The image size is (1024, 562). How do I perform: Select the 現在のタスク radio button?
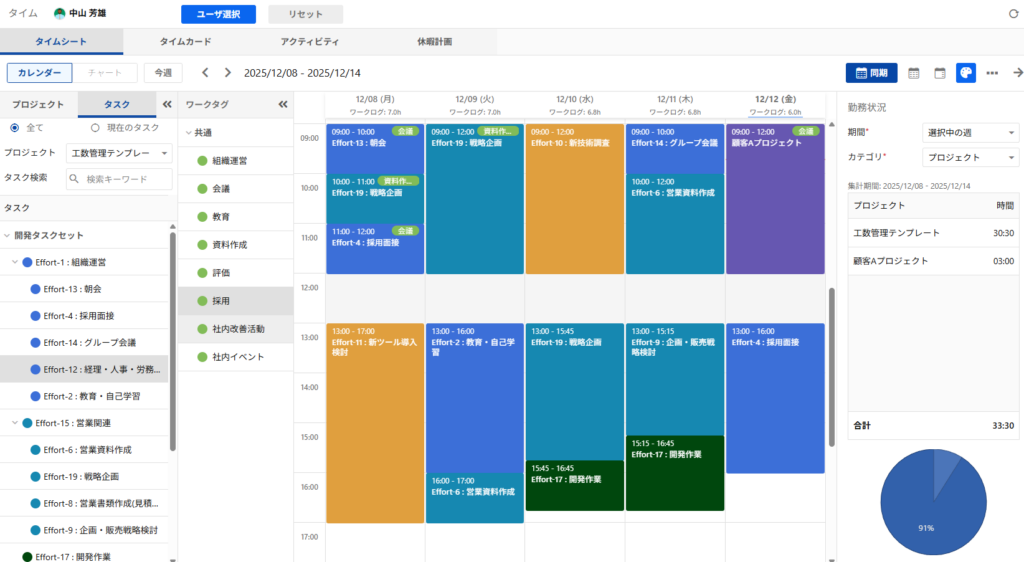pos(95,127)
